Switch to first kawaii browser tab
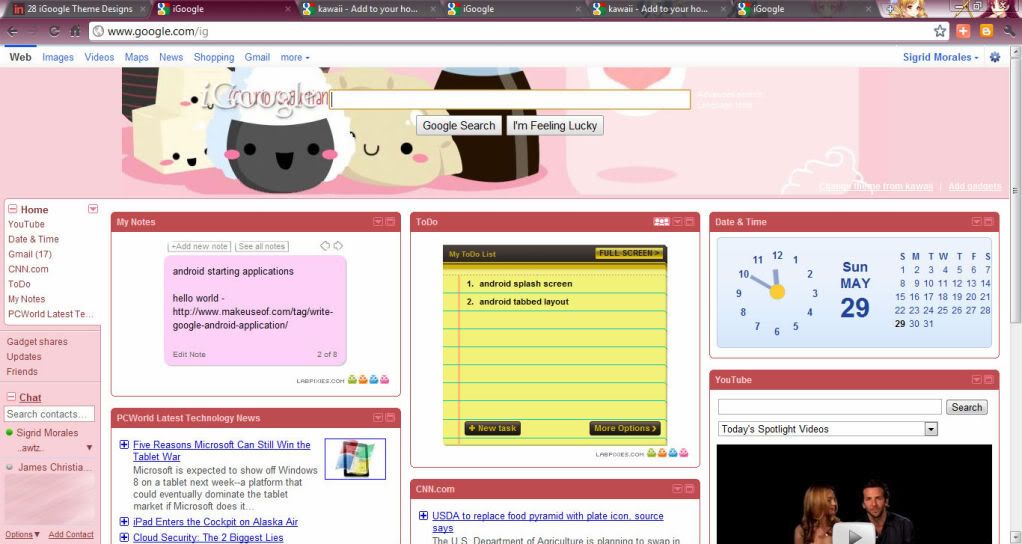1022x544 pixels. 368,9
